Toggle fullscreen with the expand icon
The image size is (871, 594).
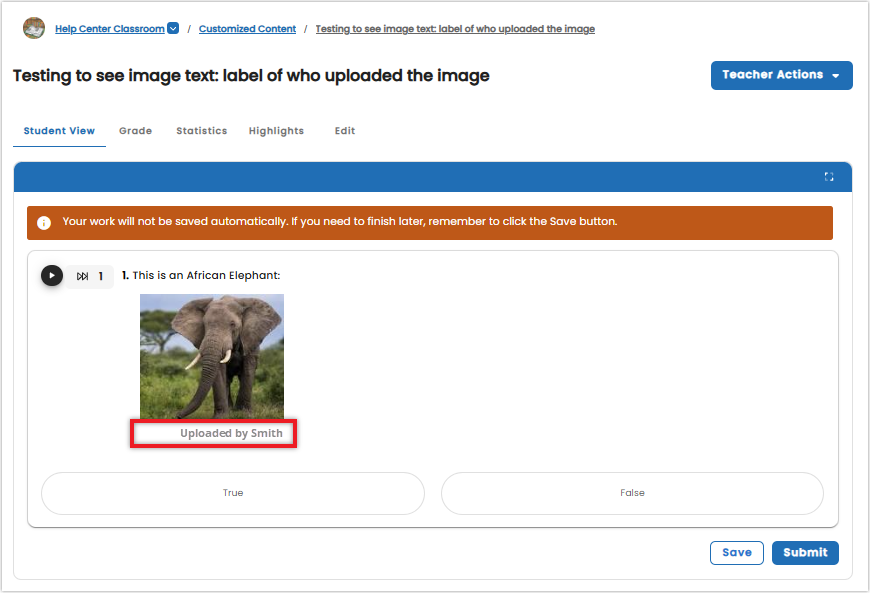click(x=828, y=177)
